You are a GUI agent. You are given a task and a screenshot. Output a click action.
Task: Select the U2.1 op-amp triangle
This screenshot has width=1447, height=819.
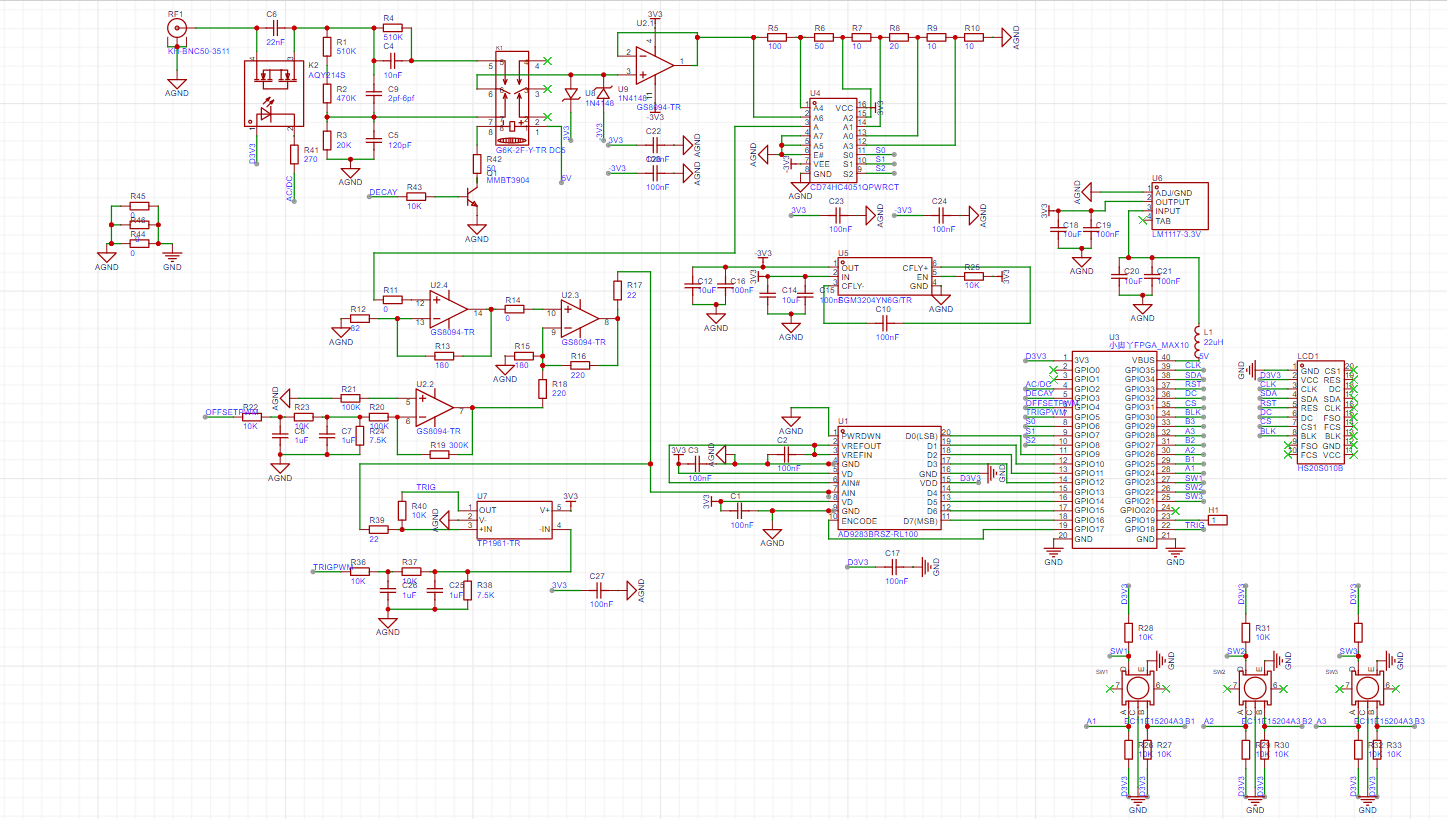pyautogui.click(x=655, y=64)
